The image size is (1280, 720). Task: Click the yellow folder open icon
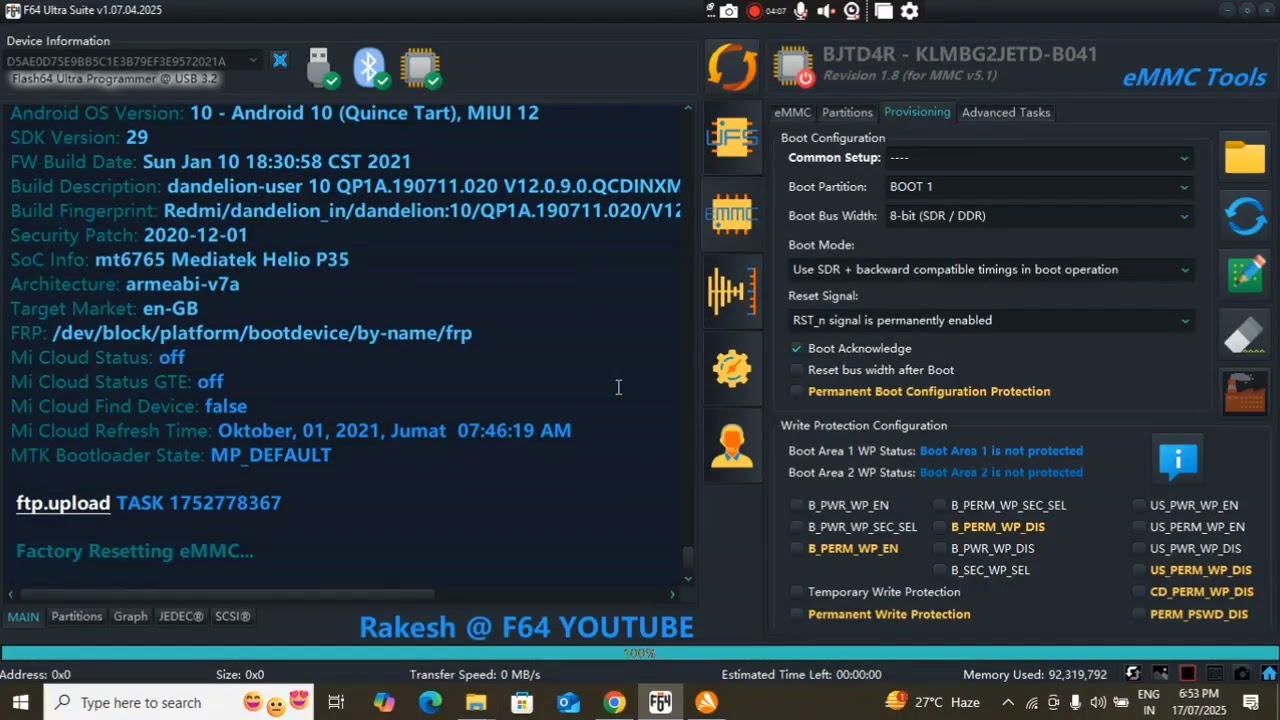coord(1245,158)
